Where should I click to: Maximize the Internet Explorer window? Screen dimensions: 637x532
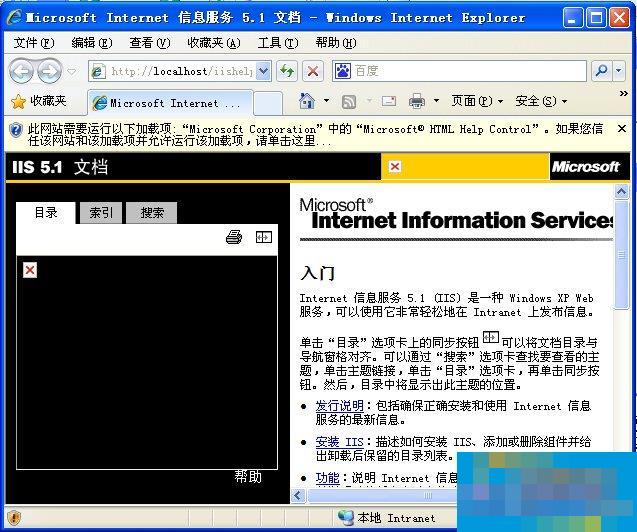(596, 18)
